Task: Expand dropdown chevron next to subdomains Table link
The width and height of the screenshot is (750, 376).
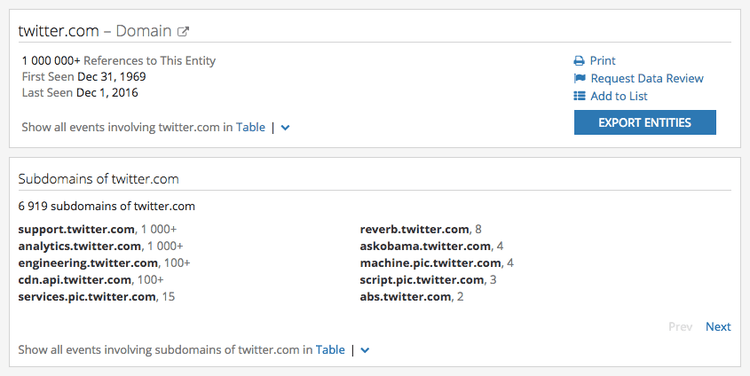Action: 365,350
